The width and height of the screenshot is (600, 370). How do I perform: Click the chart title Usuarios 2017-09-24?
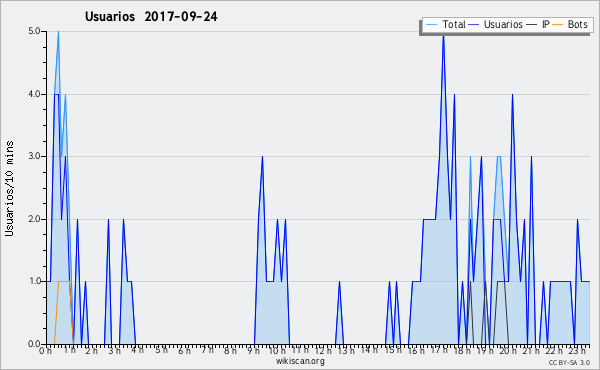pos(151,16)
